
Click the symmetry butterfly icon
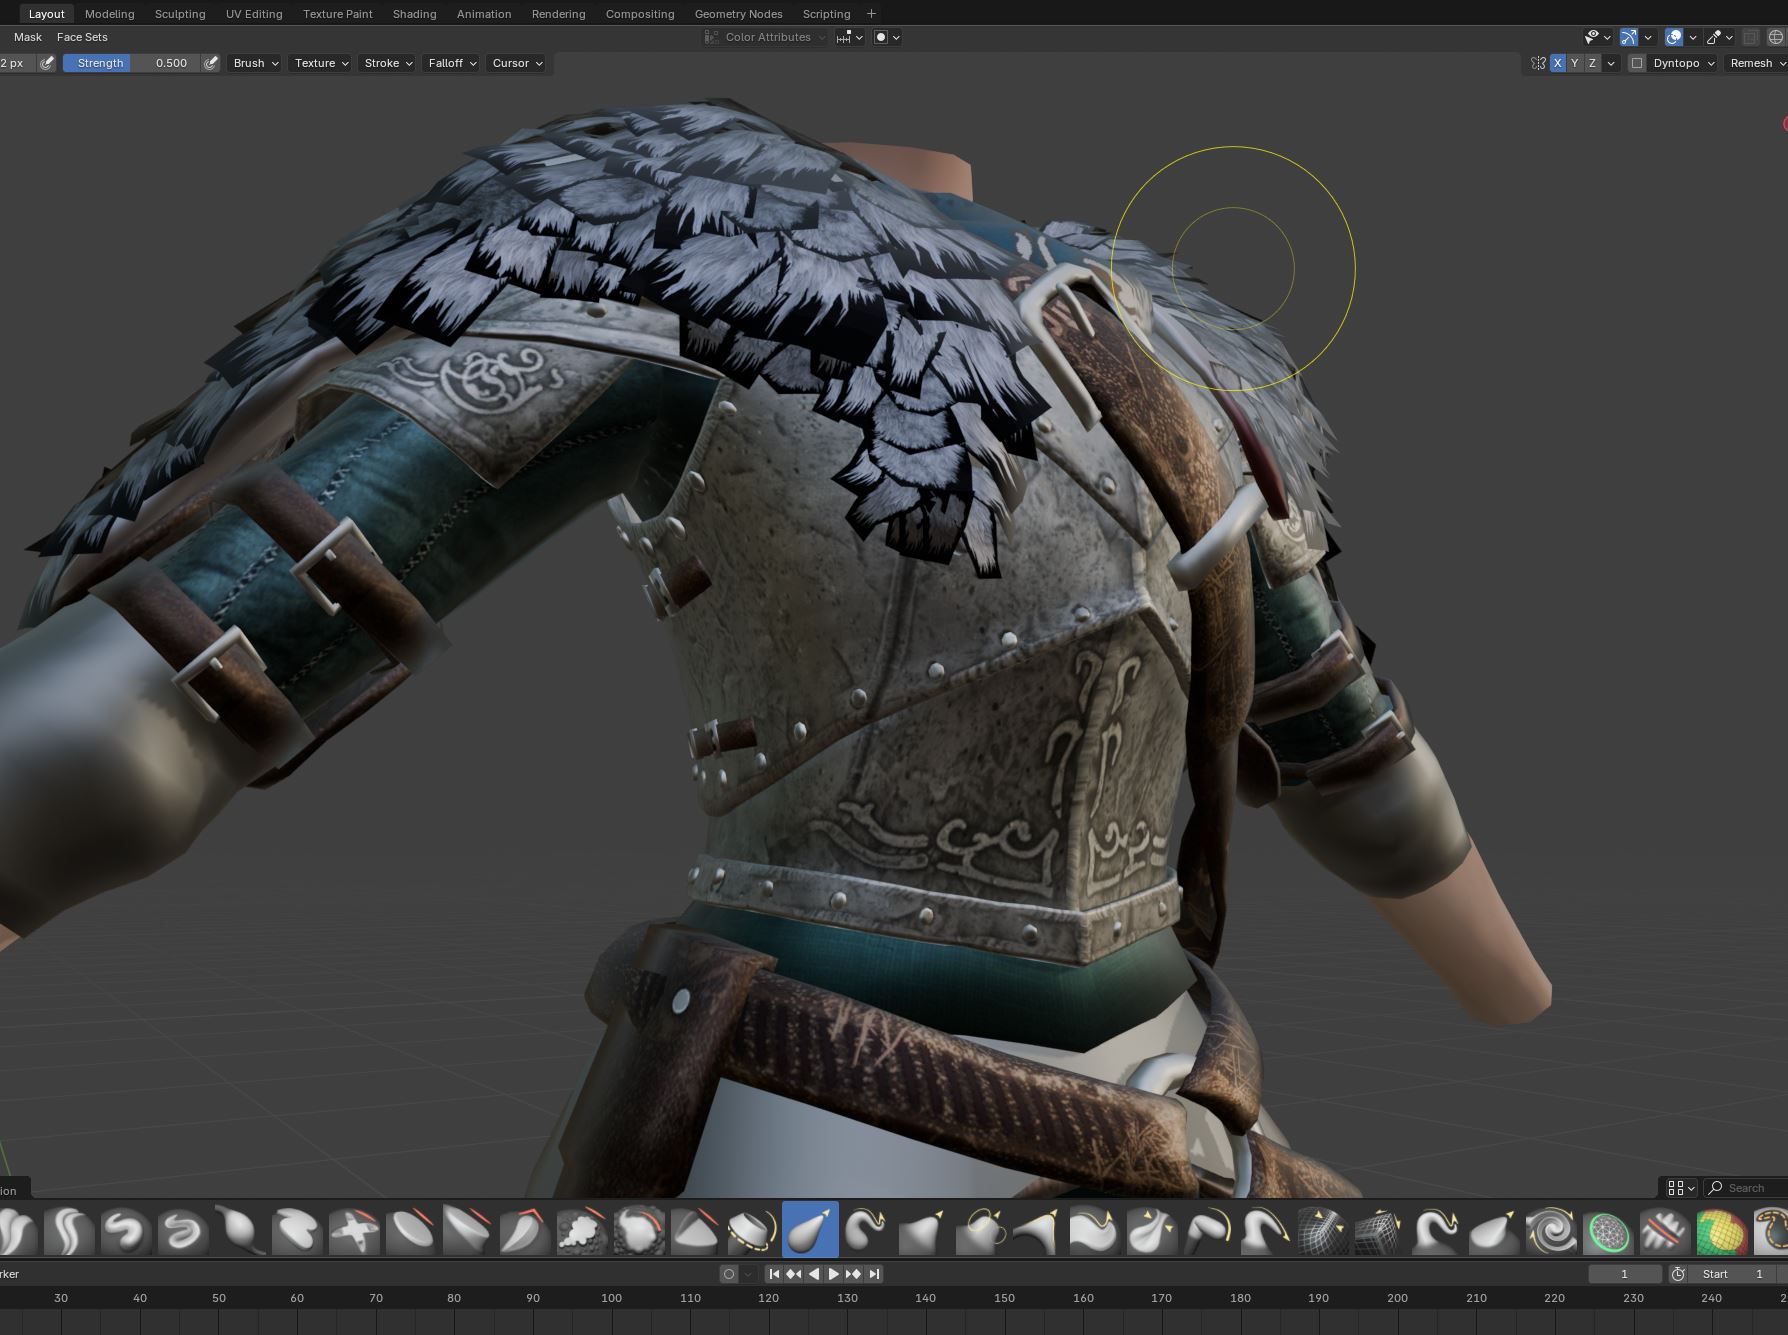(1538, 63)
